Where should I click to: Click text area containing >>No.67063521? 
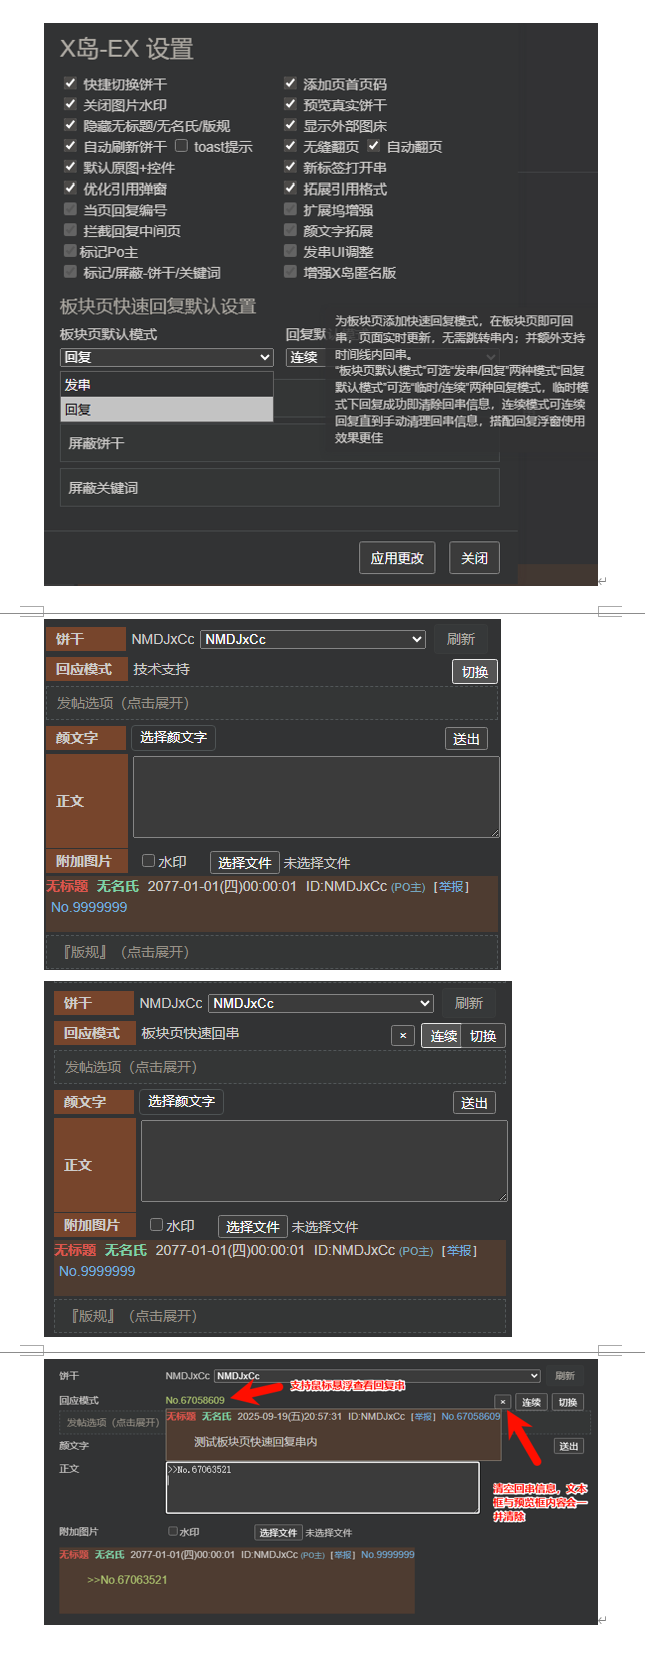coord(322,1488)
